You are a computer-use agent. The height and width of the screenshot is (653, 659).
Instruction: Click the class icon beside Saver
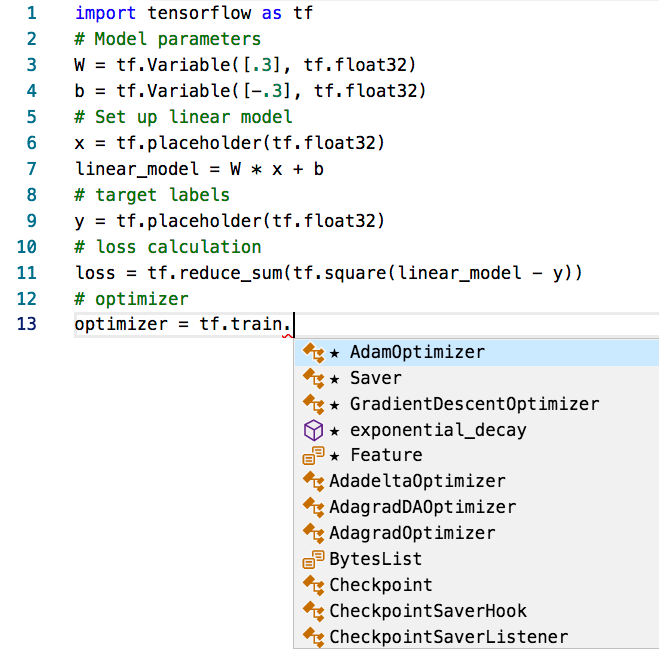(x=314, y=379)
